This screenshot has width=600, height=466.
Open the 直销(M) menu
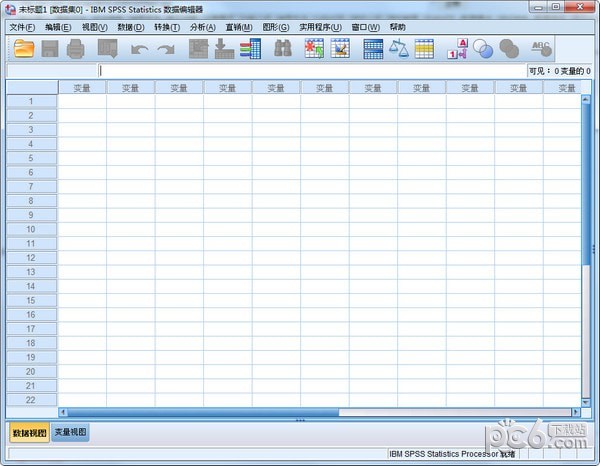239,27
